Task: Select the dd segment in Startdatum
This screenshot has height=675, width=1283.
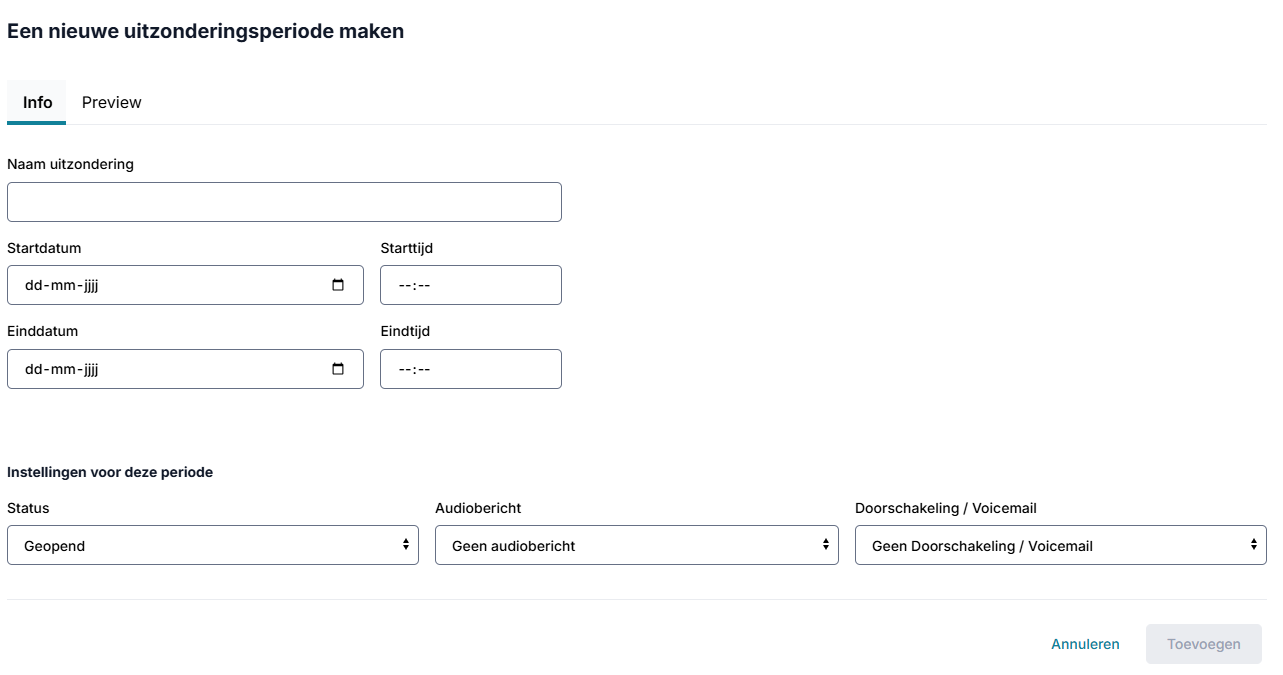Action: [x=33, y=285]
